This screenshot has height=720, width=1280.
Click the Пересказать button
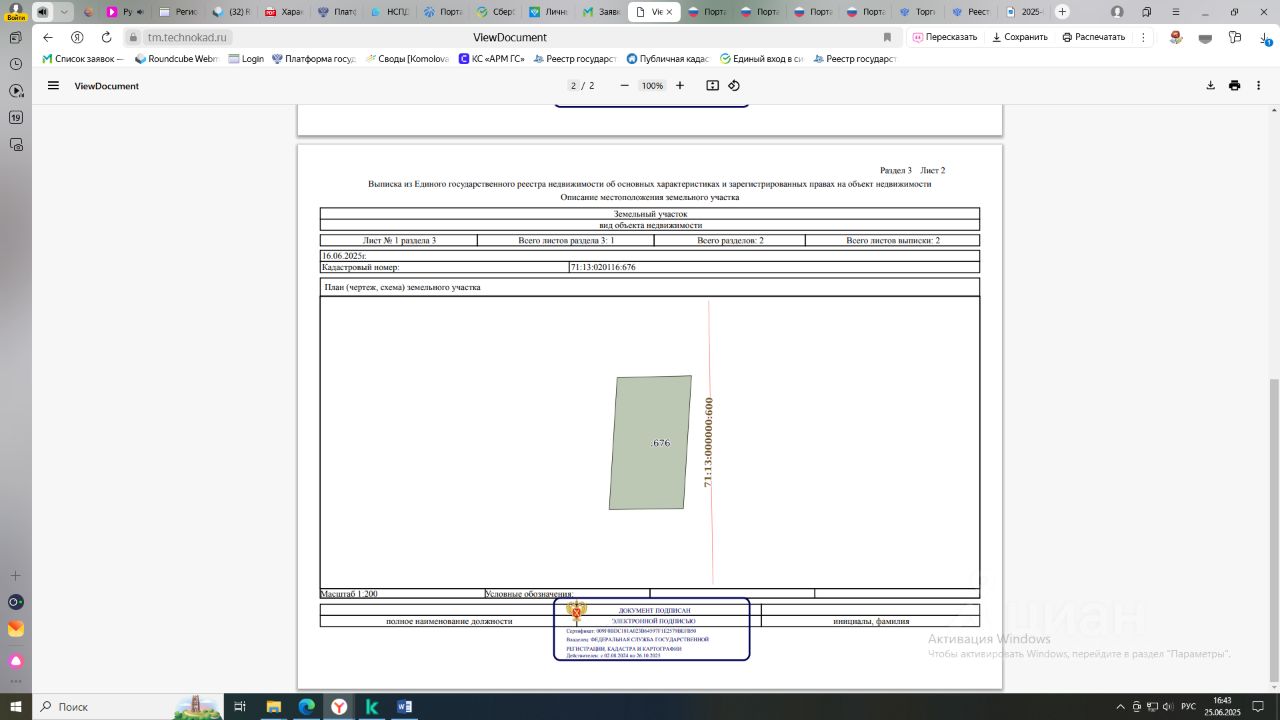point(945,37)
